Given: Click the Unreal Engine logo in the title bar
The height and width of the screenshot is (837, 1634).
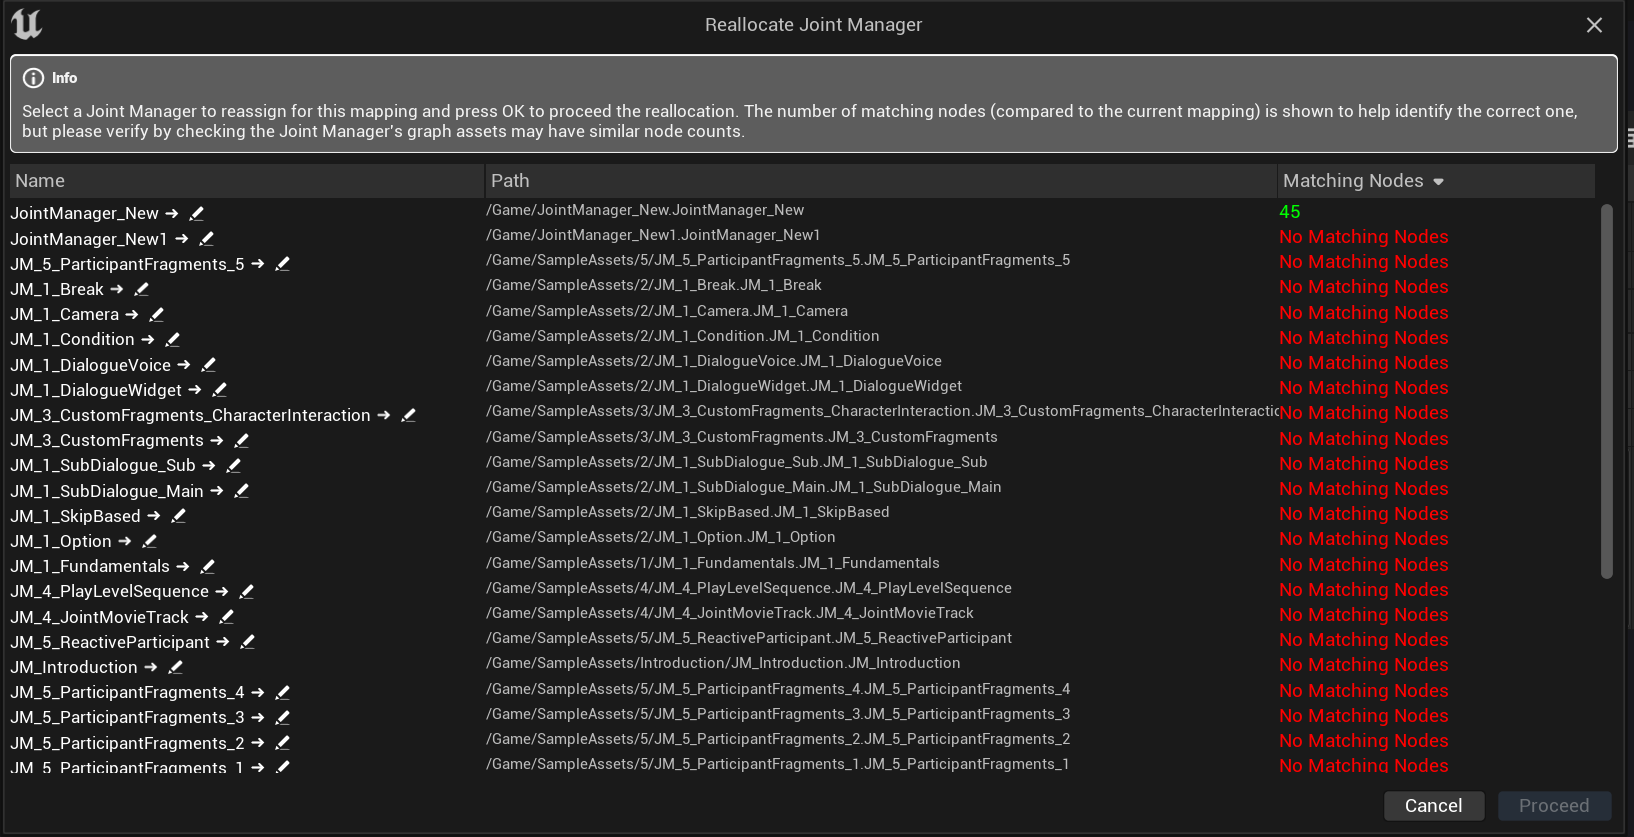Looking at the screenshot, I should pos(27,24).
